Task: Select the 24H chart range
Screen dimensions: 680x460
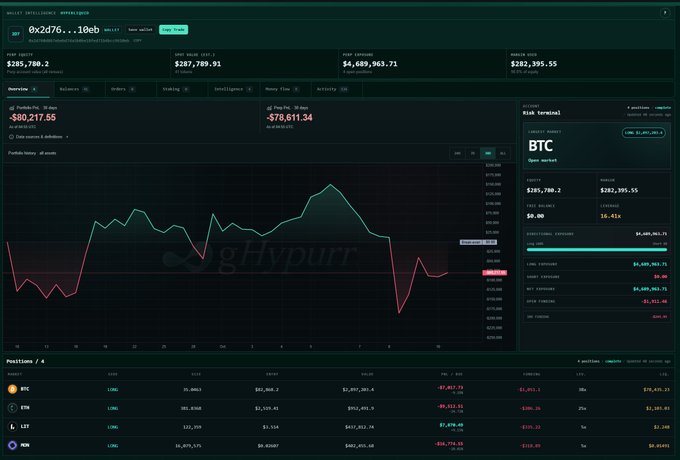Action: point(457,153)
